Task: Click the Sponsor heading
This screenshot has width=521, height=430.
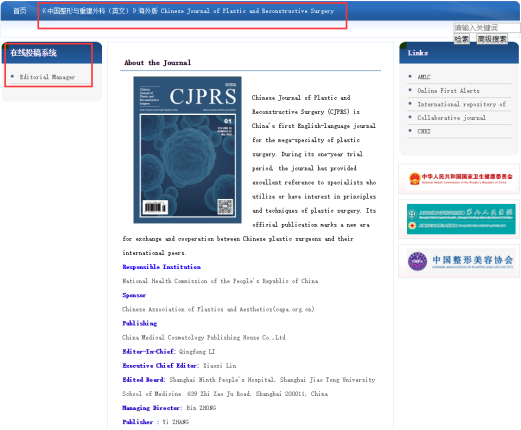Action: [134, 295]
